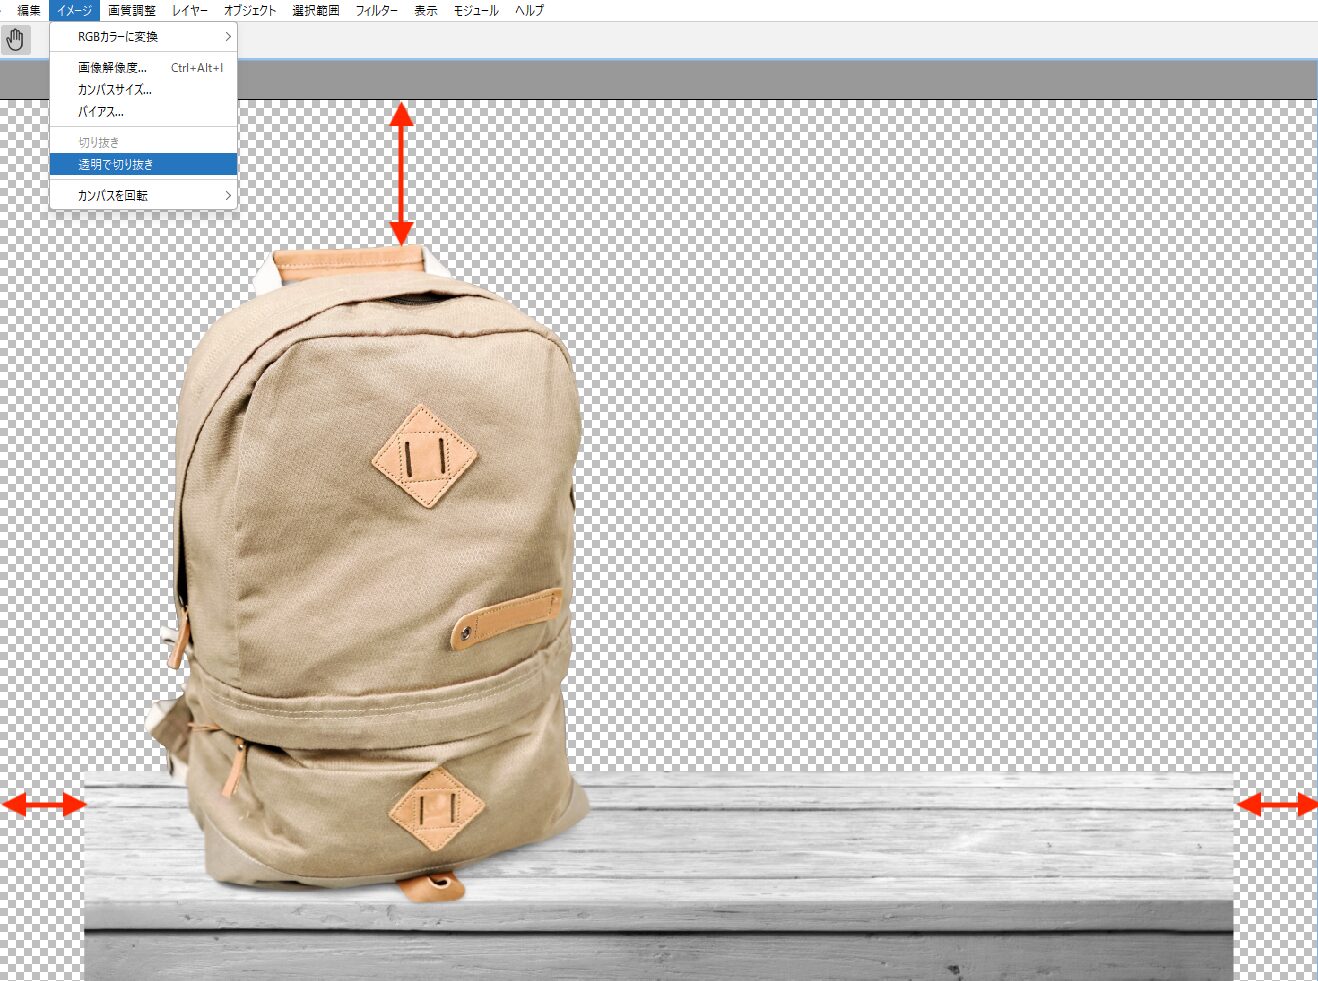Open the ヘルプ menu
Image resolution: width=1318 pixels, height=981 pixels.
coord(529,10)
